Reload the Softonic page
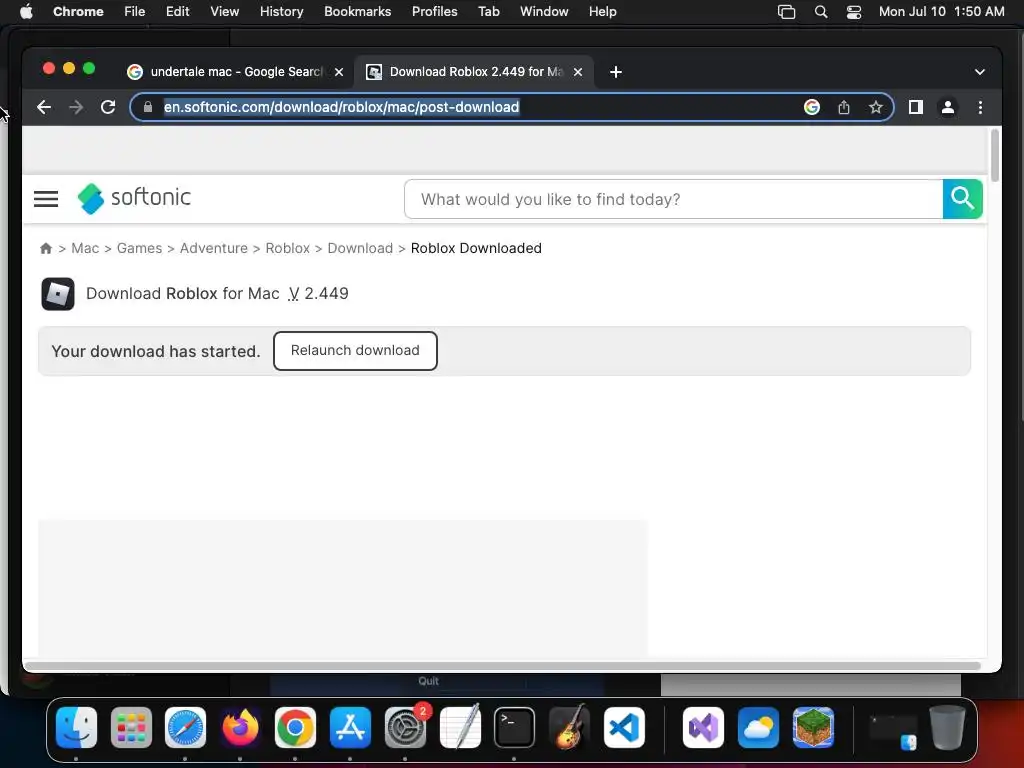Screen dimensions: 1024x768 click(108, 107)
